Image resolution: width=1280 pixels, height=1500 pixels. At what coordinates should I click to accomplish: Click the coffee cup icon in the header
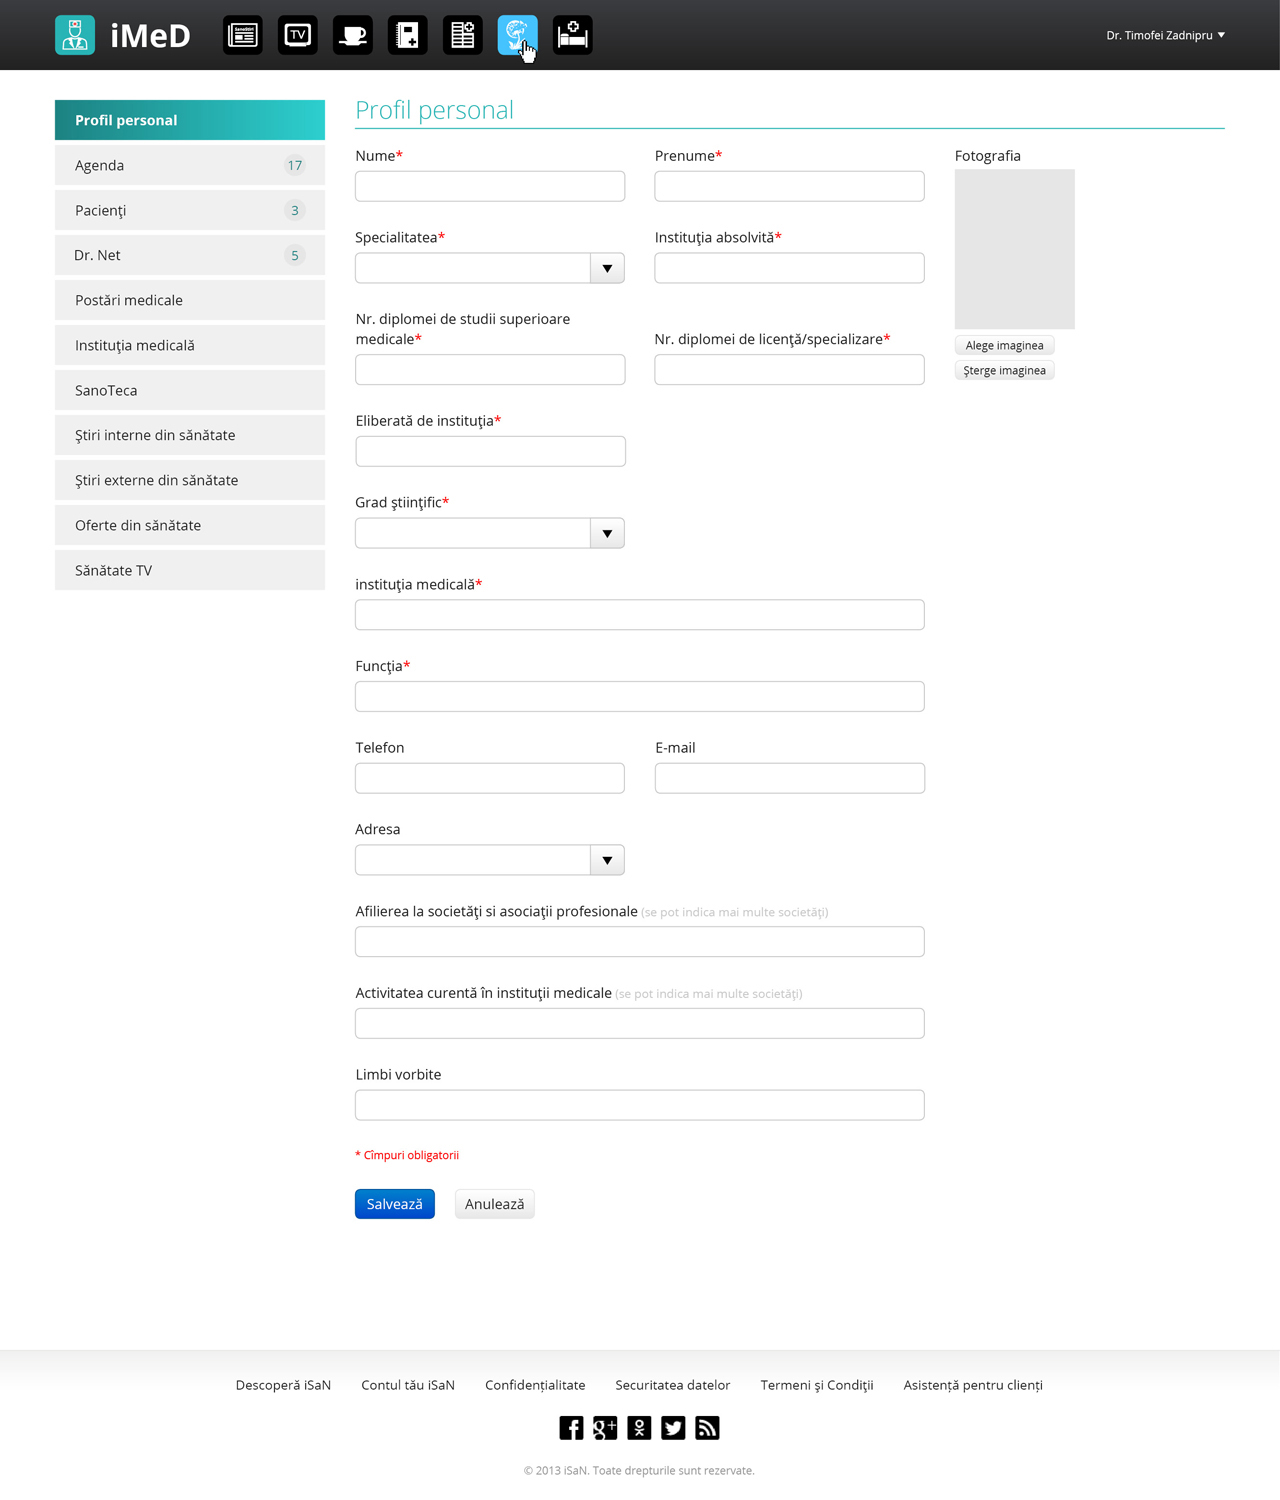pos(353,35)
